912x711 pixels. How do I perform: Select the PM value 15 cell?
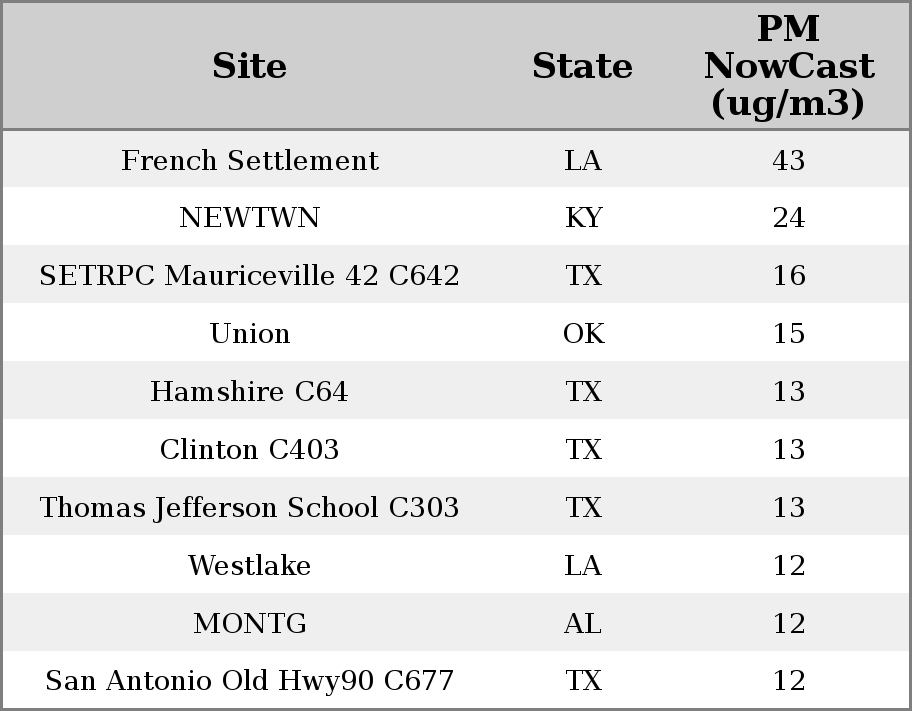point(789,333)
